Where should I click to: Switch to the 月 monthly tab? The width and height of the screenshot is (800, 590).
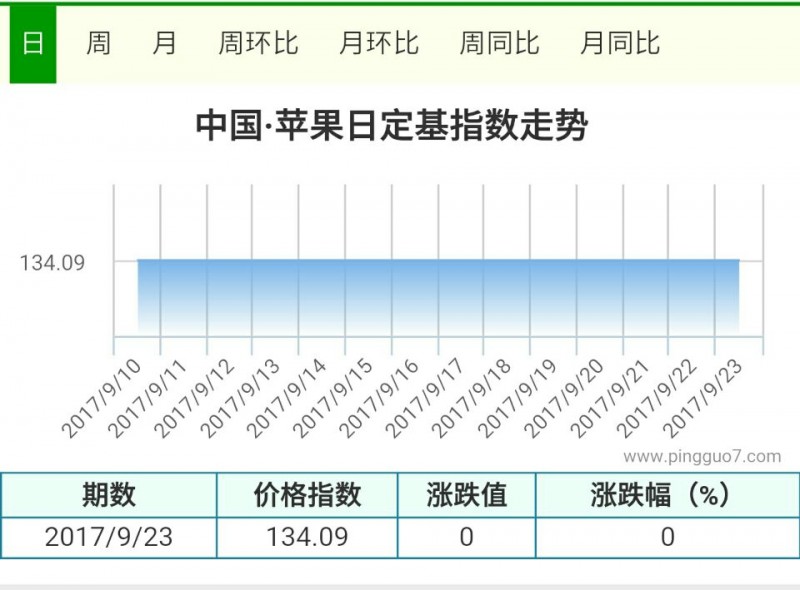click(x=164, y=43)
